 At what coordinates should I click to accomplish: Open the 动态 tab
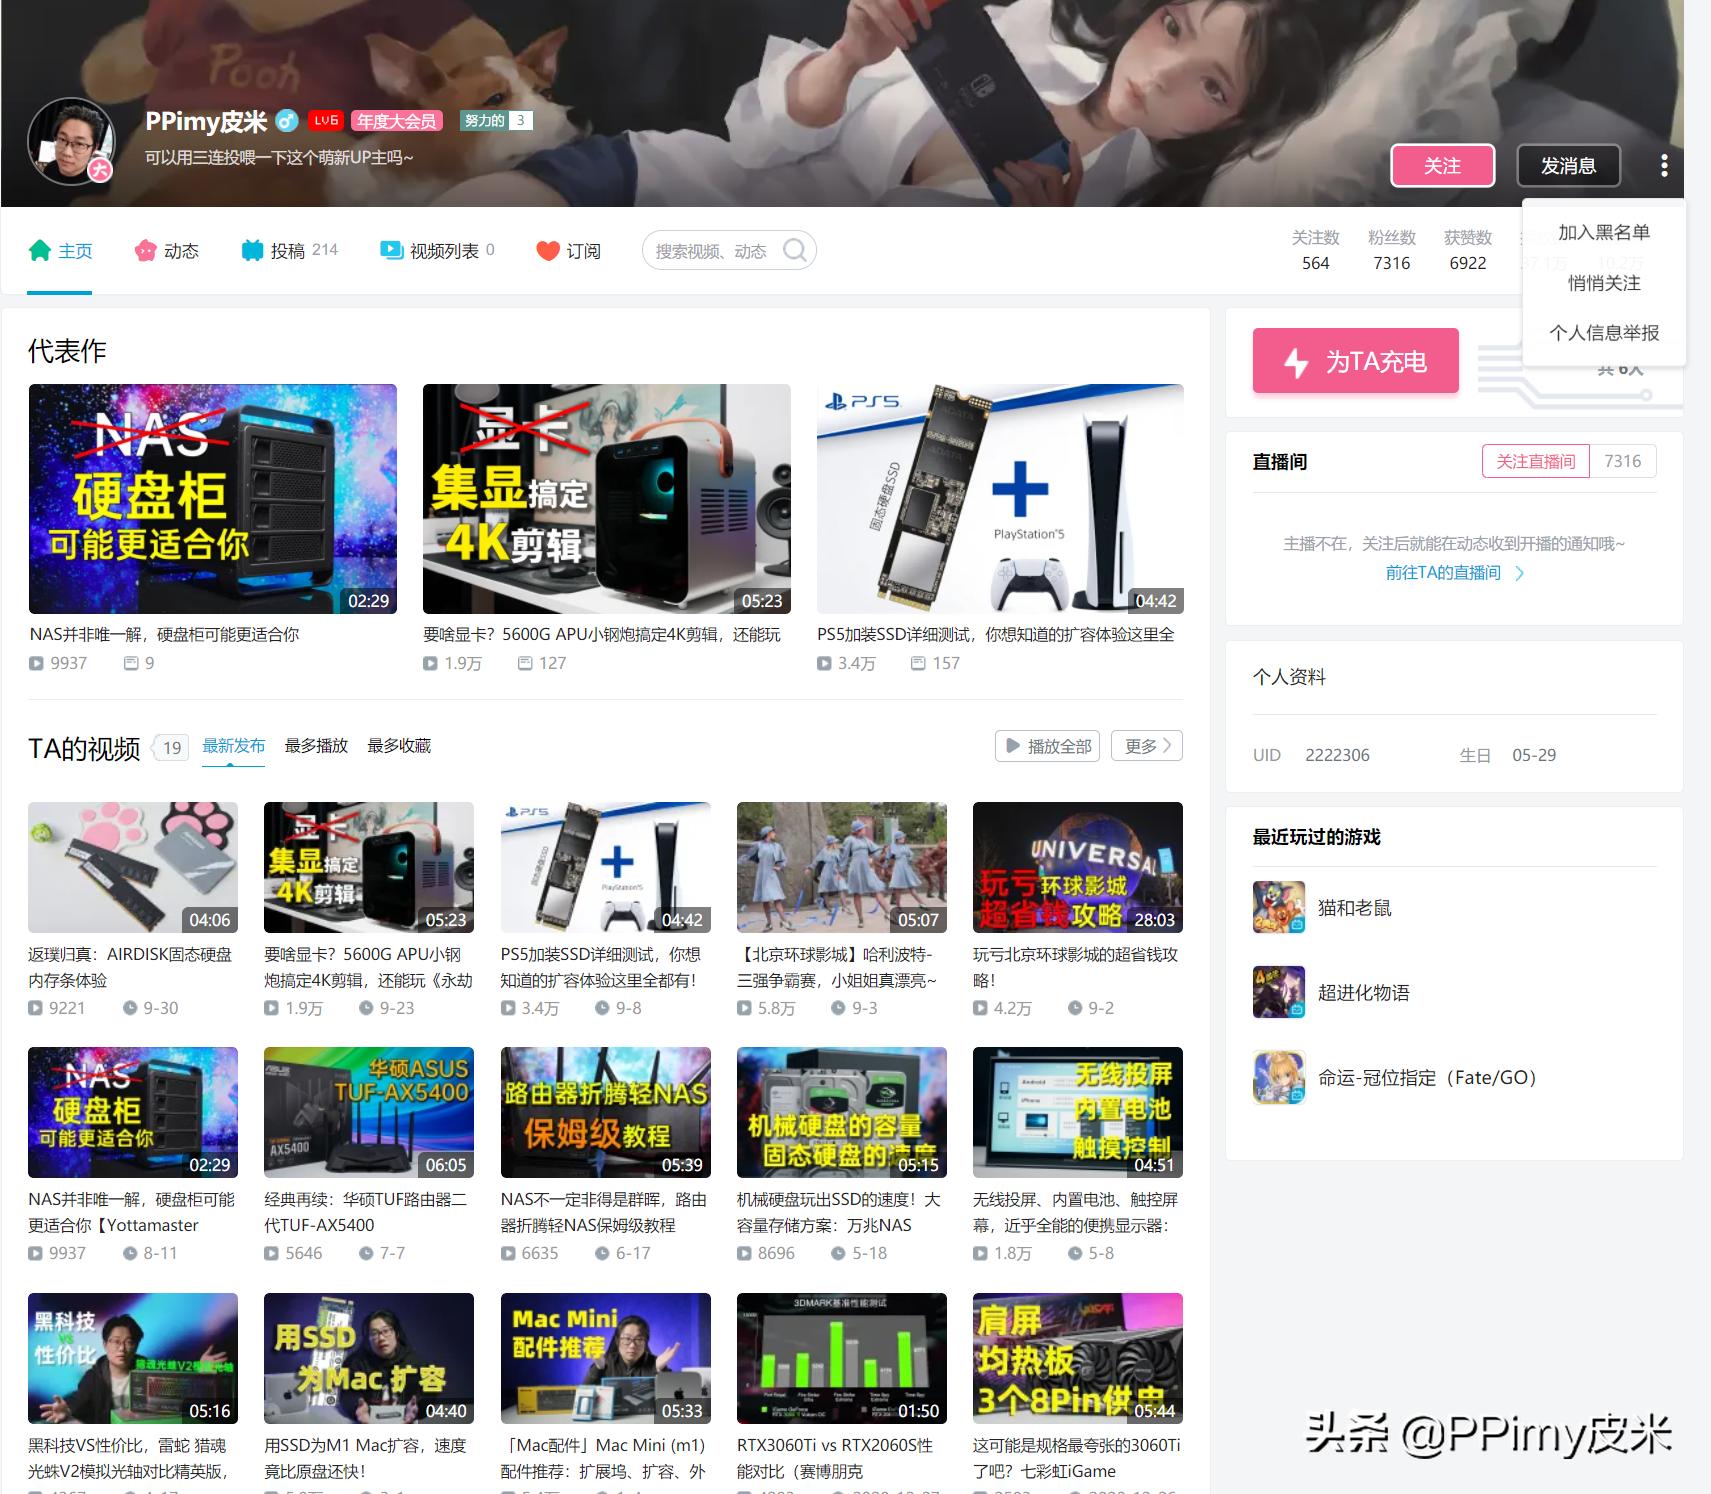166,251
